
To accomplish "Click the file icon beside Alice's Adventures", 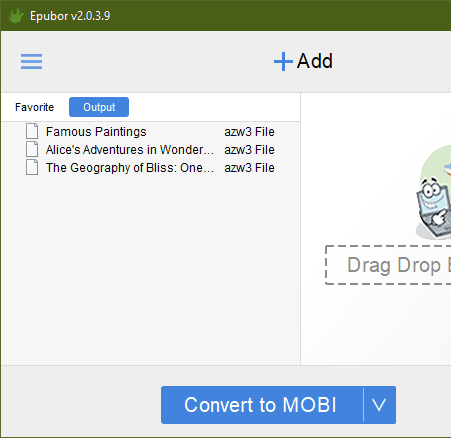I will (32, 149).
